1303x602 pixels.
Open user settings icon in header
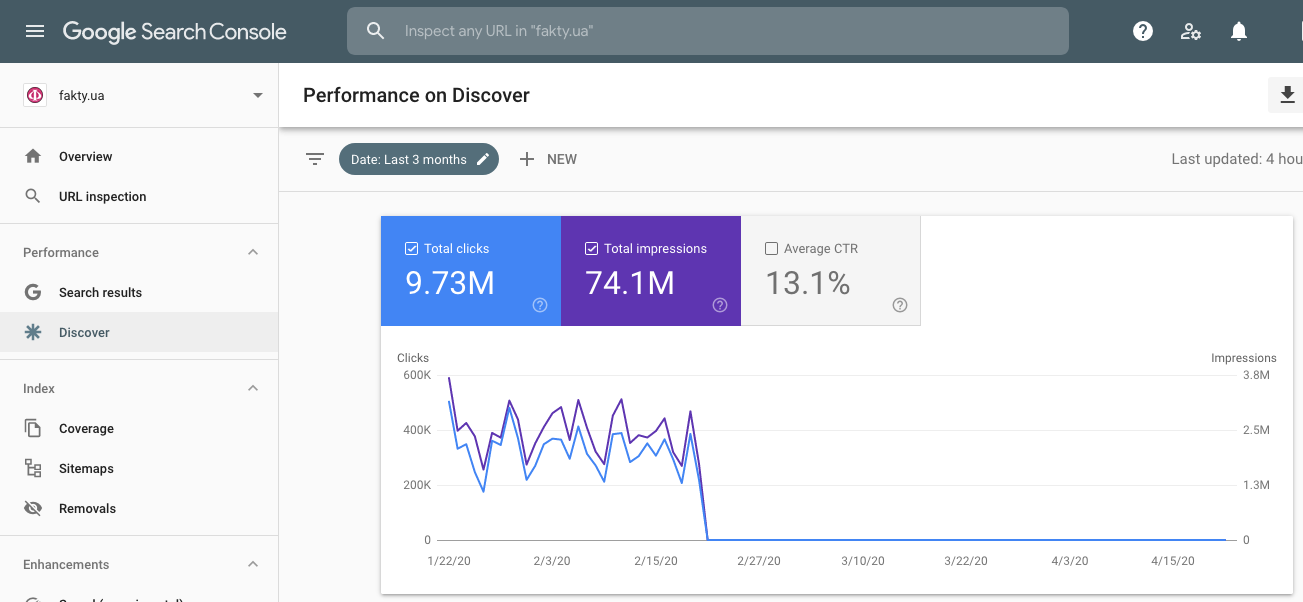(1191, 31)
